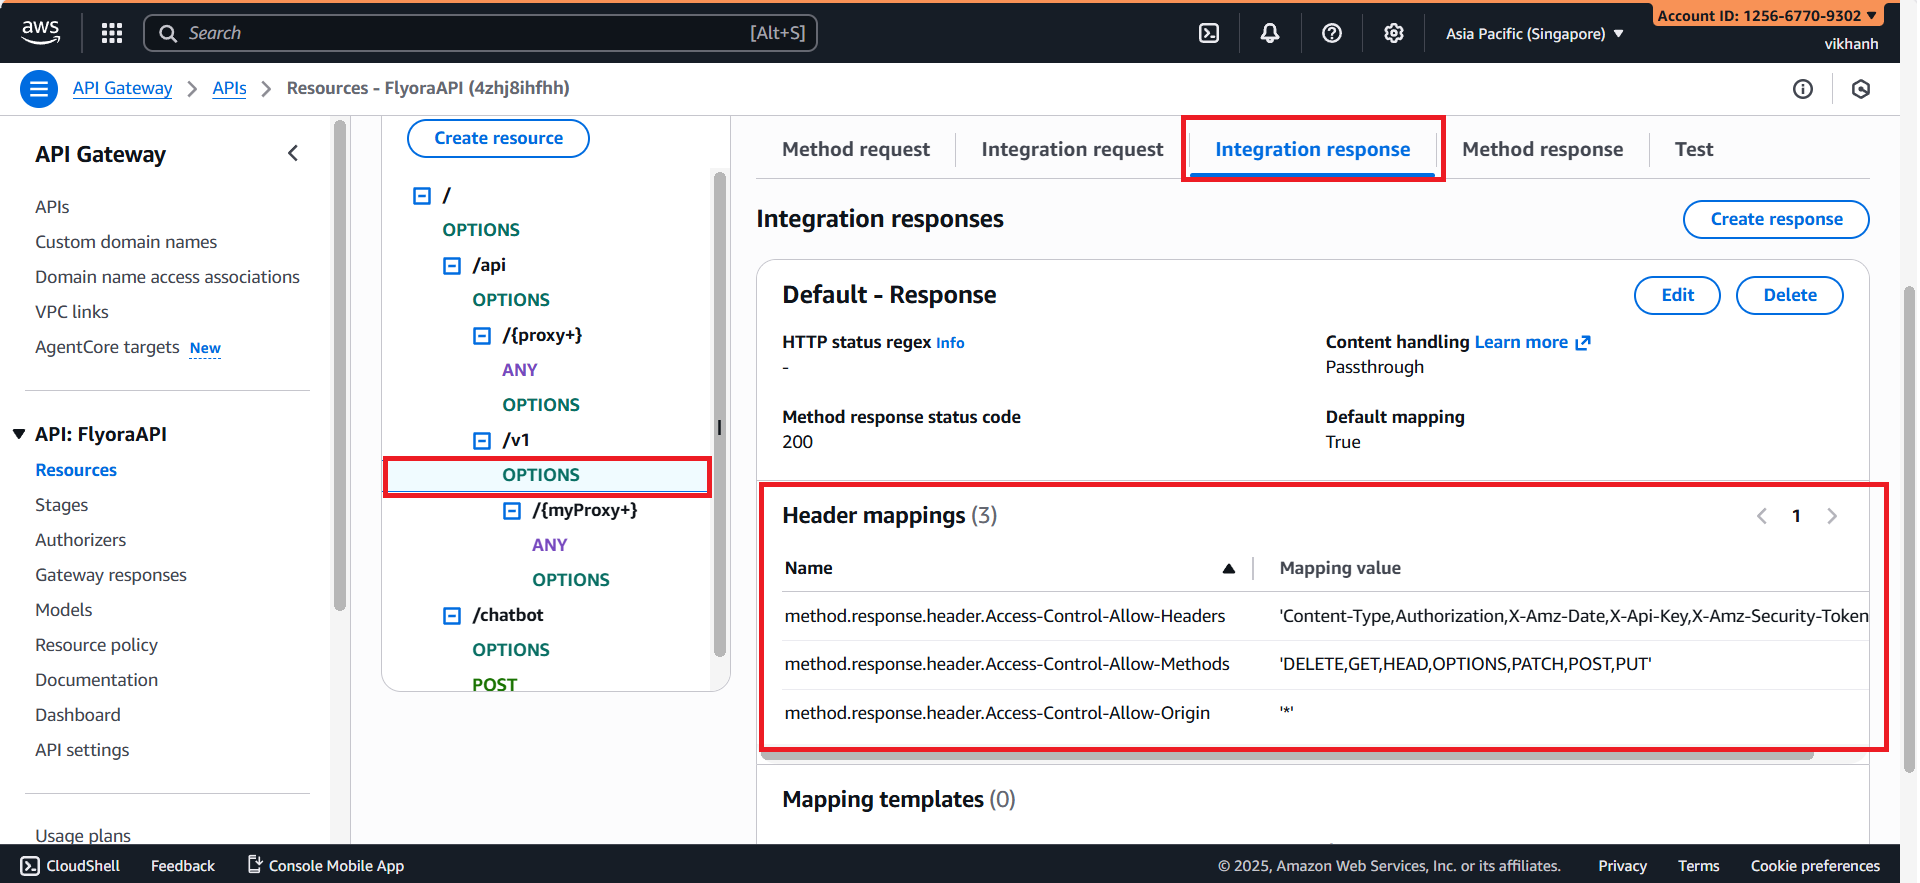The image size is (1920, 883).
Task: Select ANY method under /{myProxy+}
Action: pos(550,545)
